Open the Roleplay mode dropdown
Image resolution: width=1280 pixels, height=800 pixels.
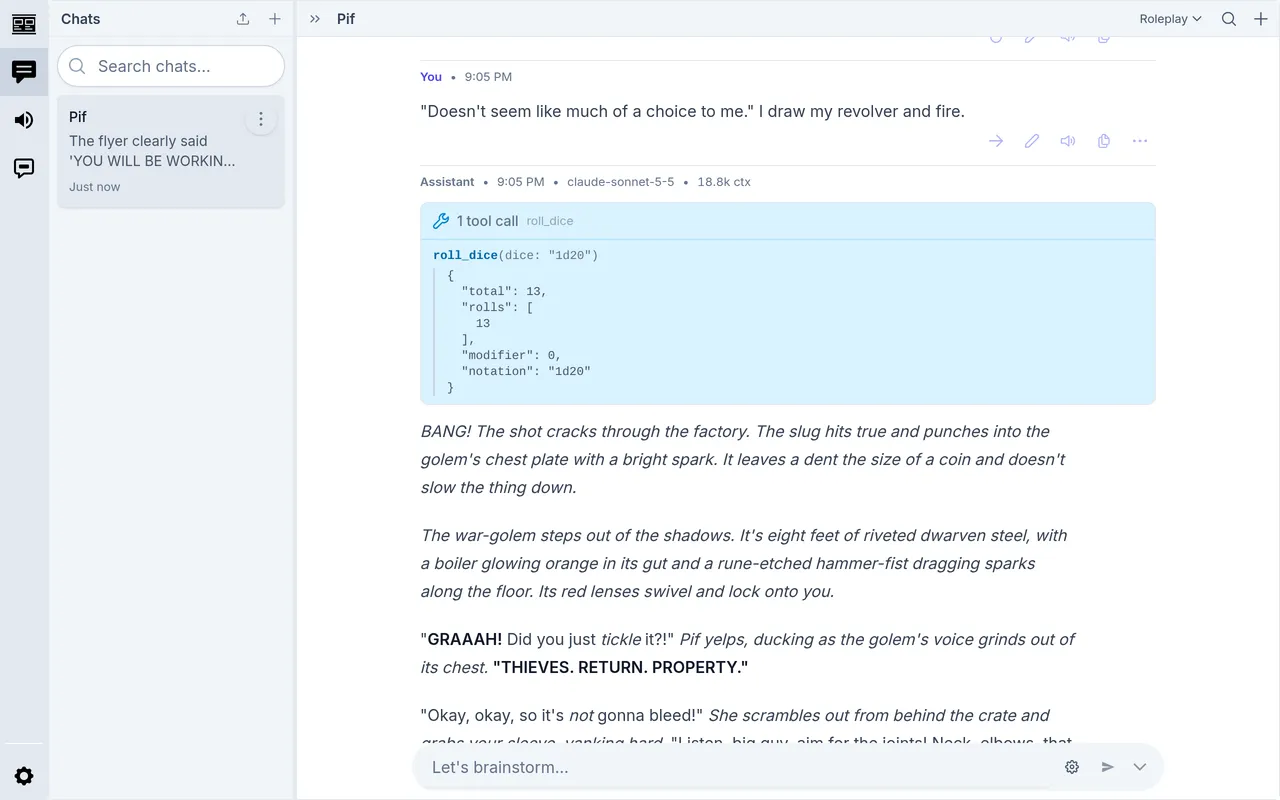point(1170,19)
